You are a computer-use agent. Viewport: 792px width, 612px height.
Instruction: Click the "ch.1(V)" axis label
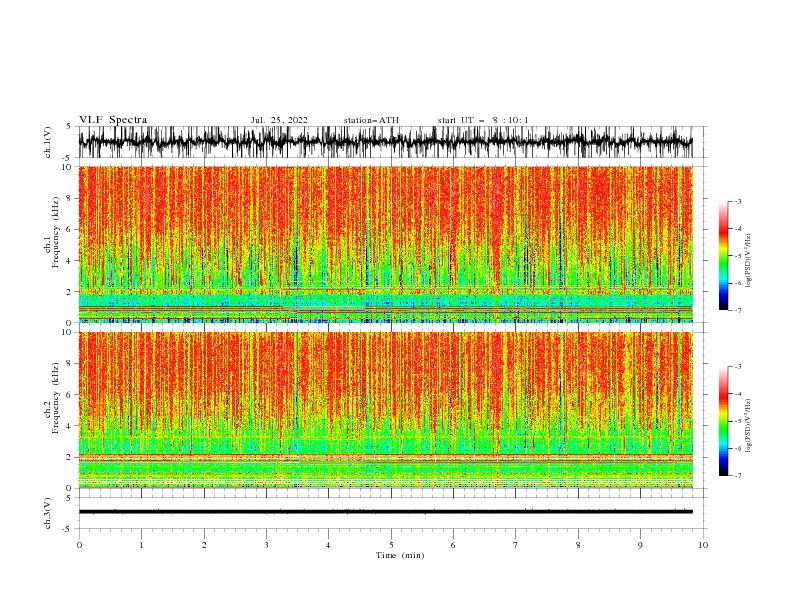click(x=48, y=142)
